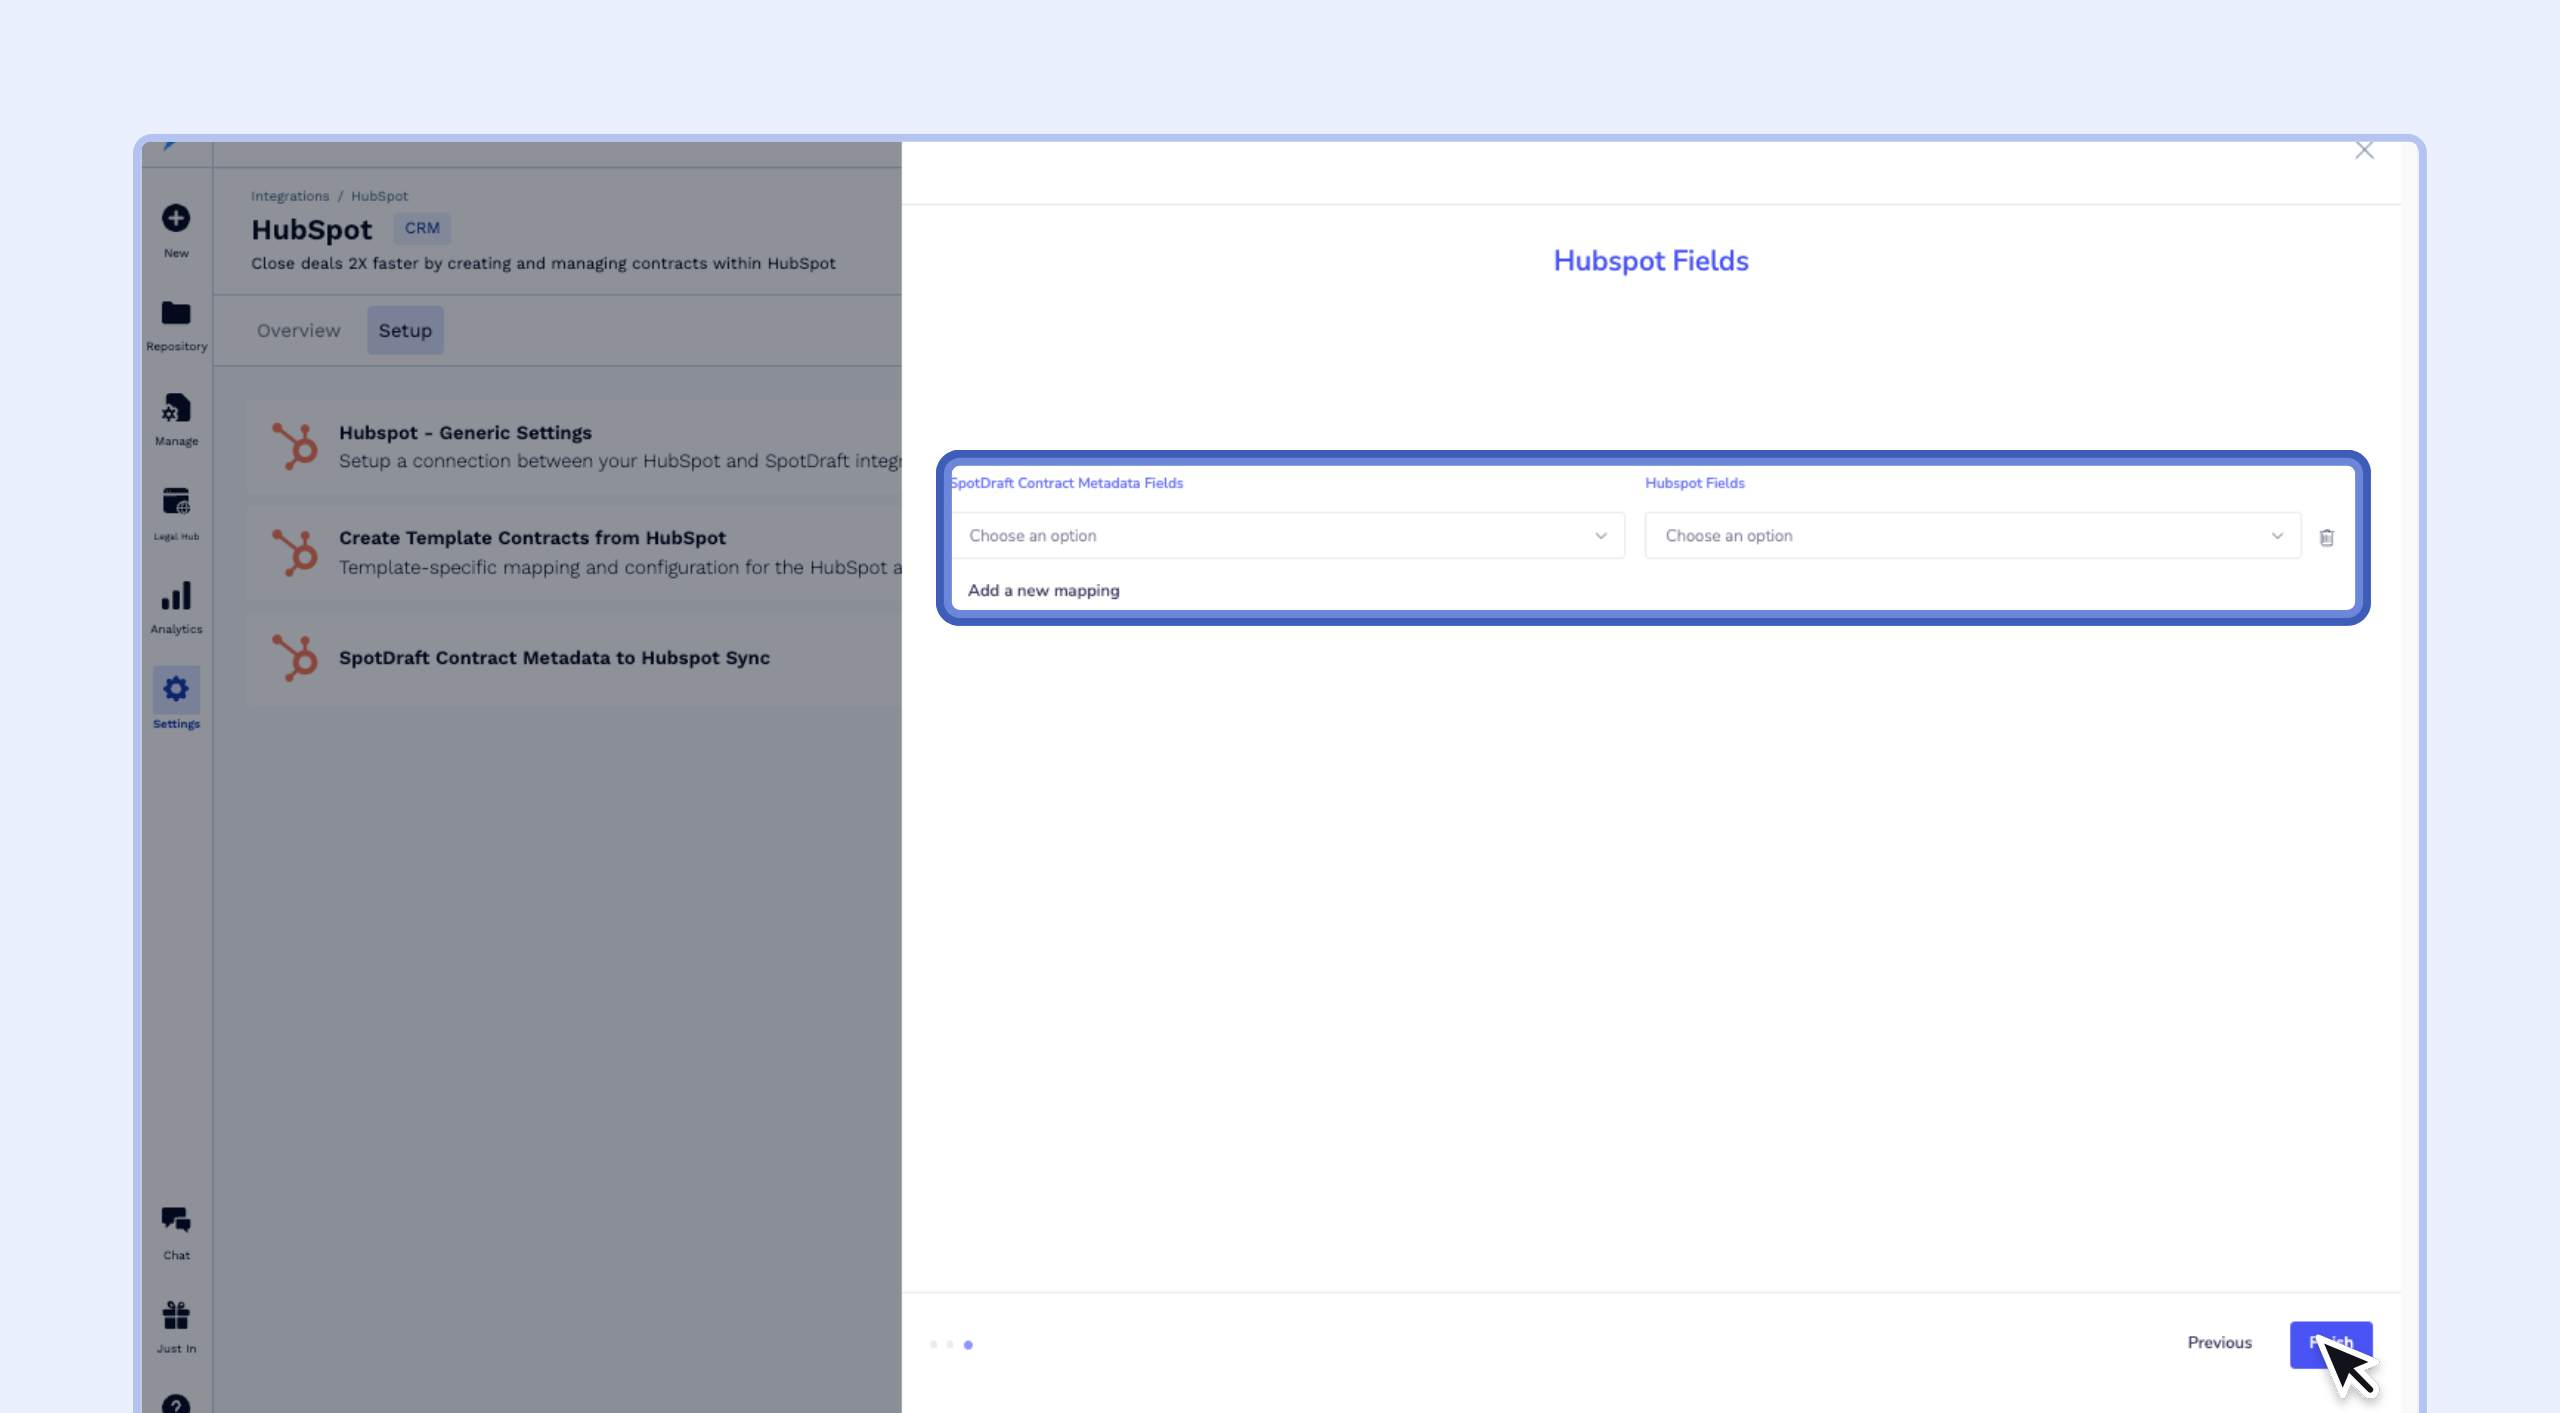
Task: Switch to the Overview tab
Action: [x=298, y=331]
